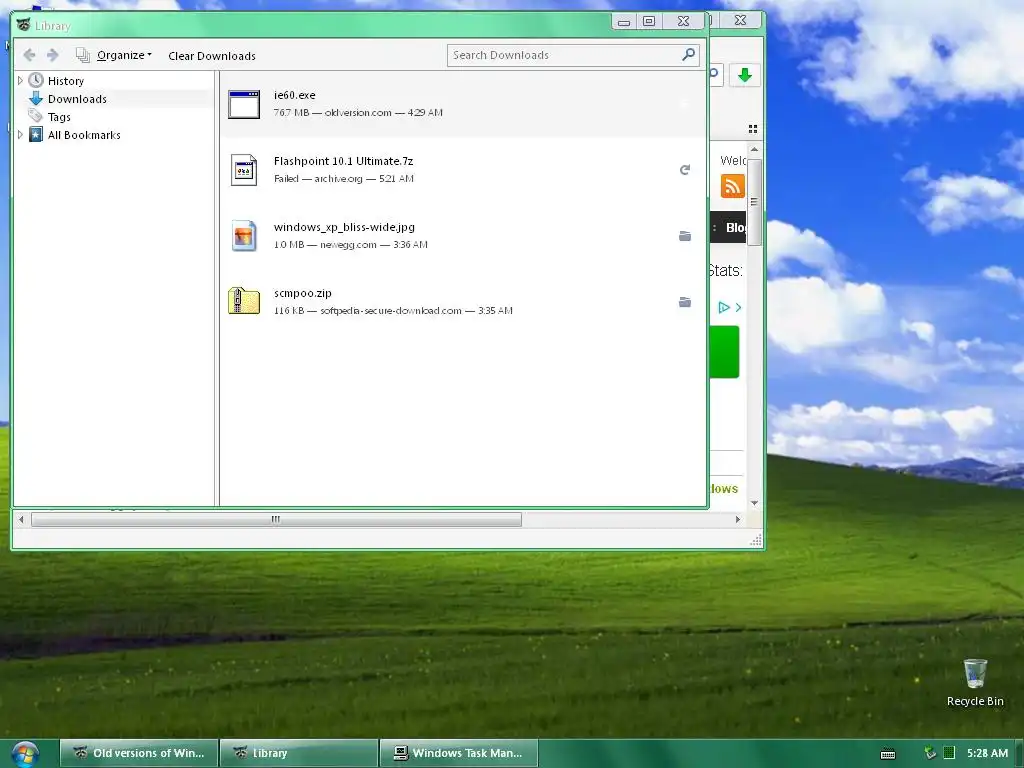The image size is (1024, 768).
Task: Go back with the Library back arrow
Action: tap(29, 55)
